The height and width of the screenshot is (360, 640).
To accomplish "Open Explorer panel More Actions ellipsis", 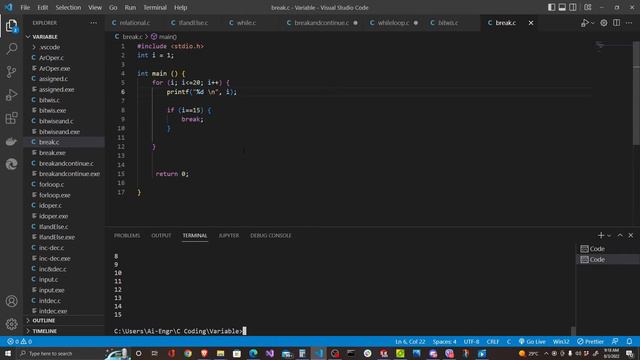I will (x=93, y=23).
